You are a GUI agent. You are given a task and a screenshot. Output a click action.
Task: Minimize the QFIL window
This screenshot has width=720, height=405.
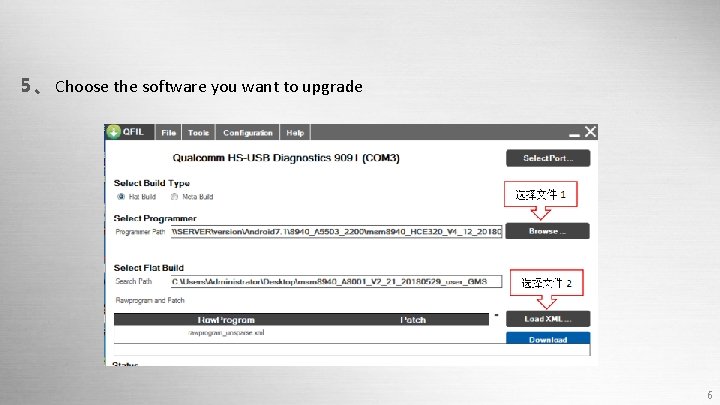pyautogui.click(x=574, y=133)
